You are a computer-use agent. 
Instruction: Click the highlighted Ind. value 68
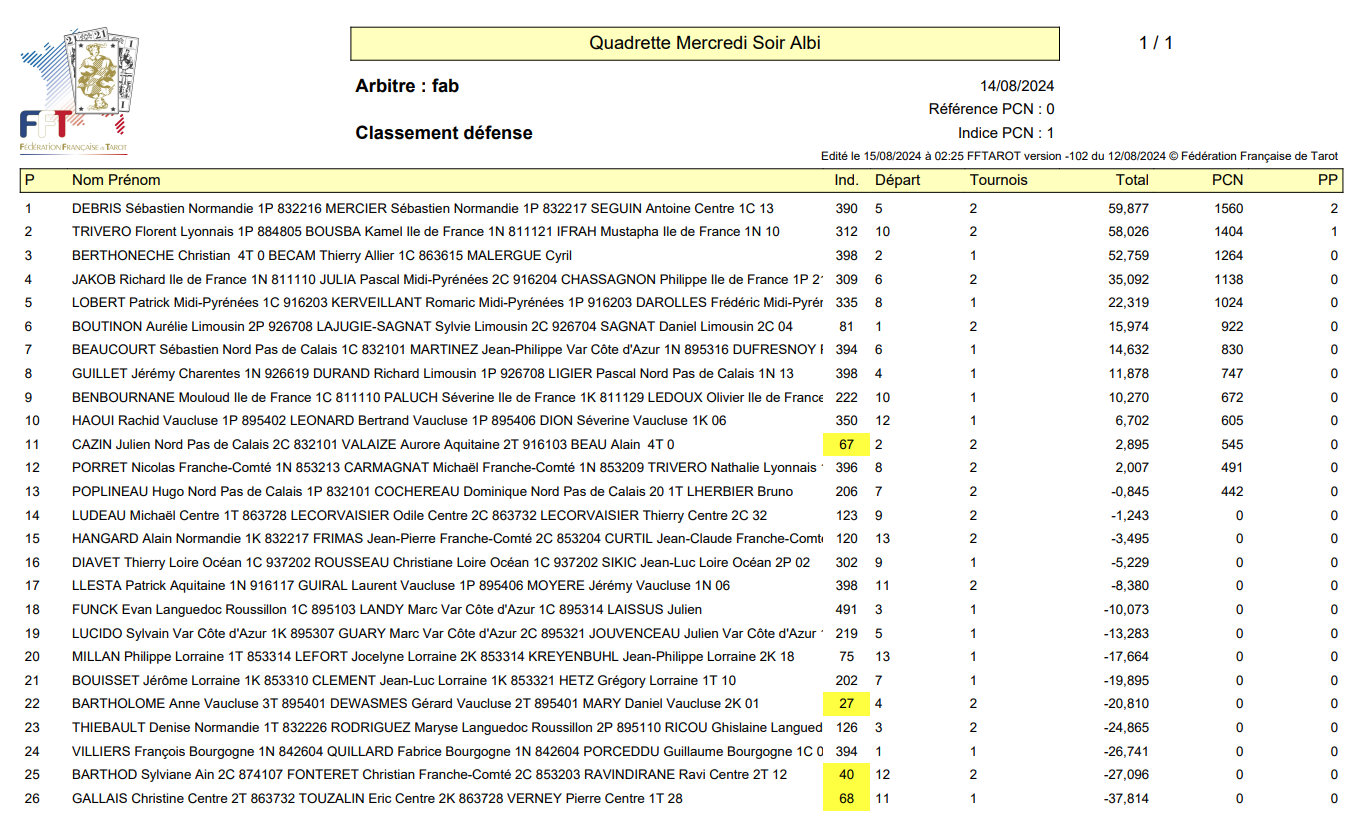coord(847,799)
